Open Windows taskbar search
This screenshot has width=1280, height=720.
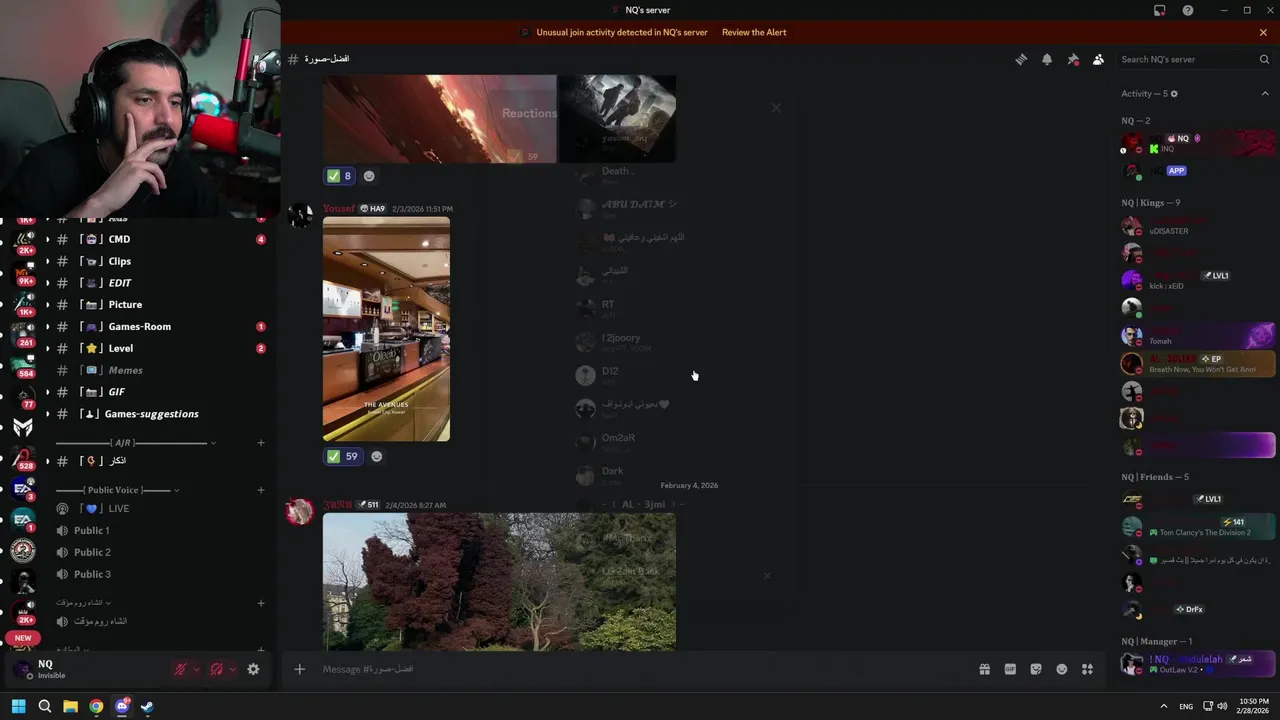point(44,706)
